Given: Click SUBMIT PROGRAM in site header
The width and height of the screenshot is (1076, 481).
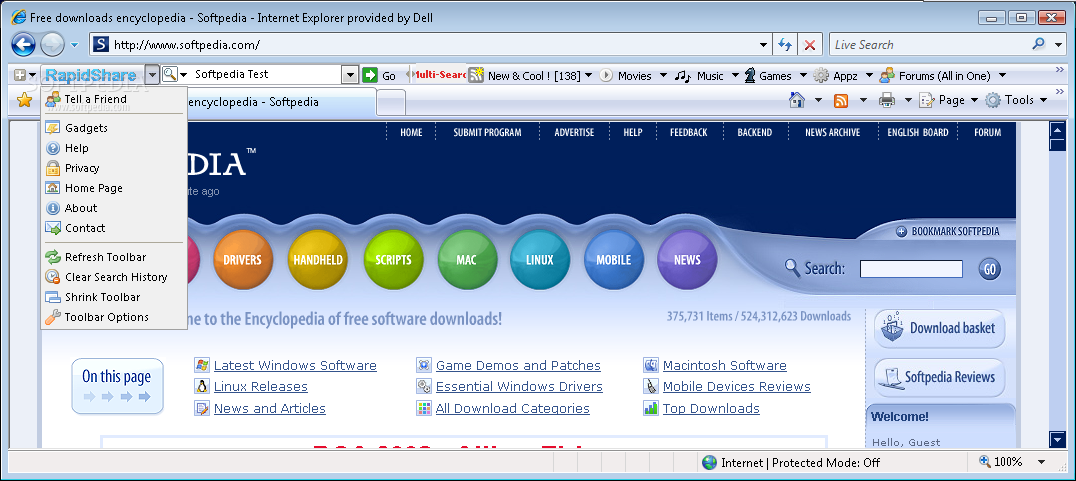Looking at the screenshot, I should point(487,132).
